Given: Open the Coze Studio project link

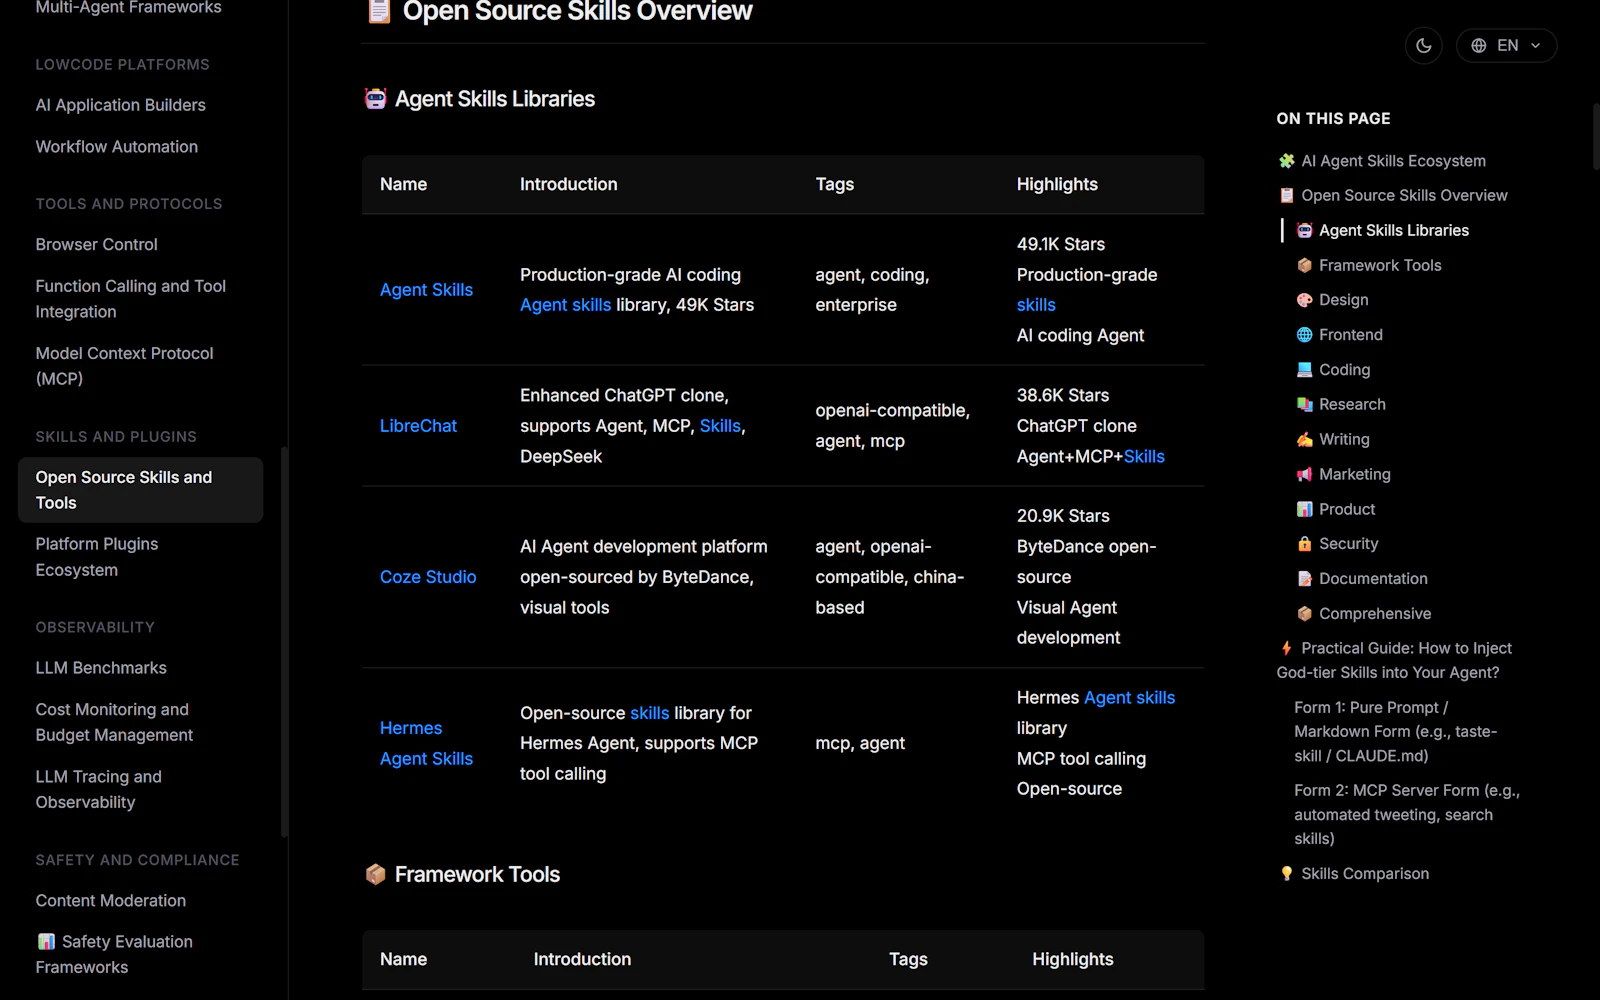Looking at the screenshot, I should (428, 577).
